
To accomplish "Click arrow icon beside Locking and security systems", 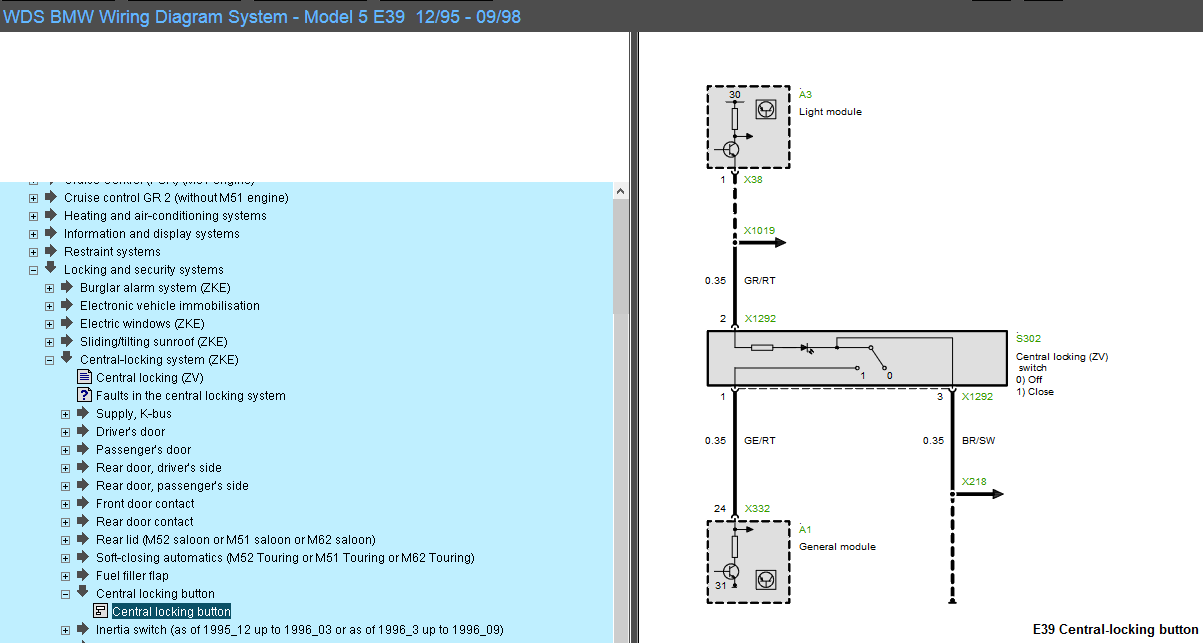I will click(x=51, y=269).
